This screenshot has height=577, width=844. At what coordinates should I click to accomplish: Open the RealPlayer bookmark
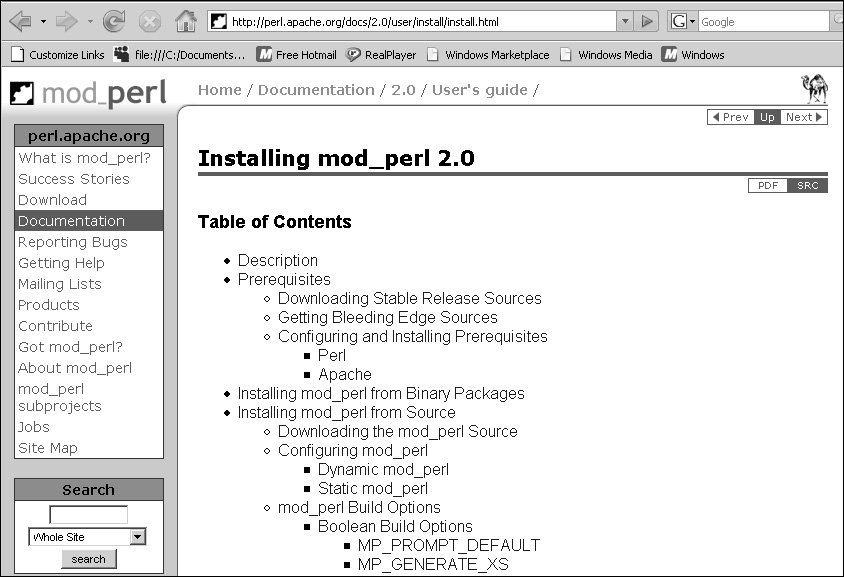[x=381, y=55]
